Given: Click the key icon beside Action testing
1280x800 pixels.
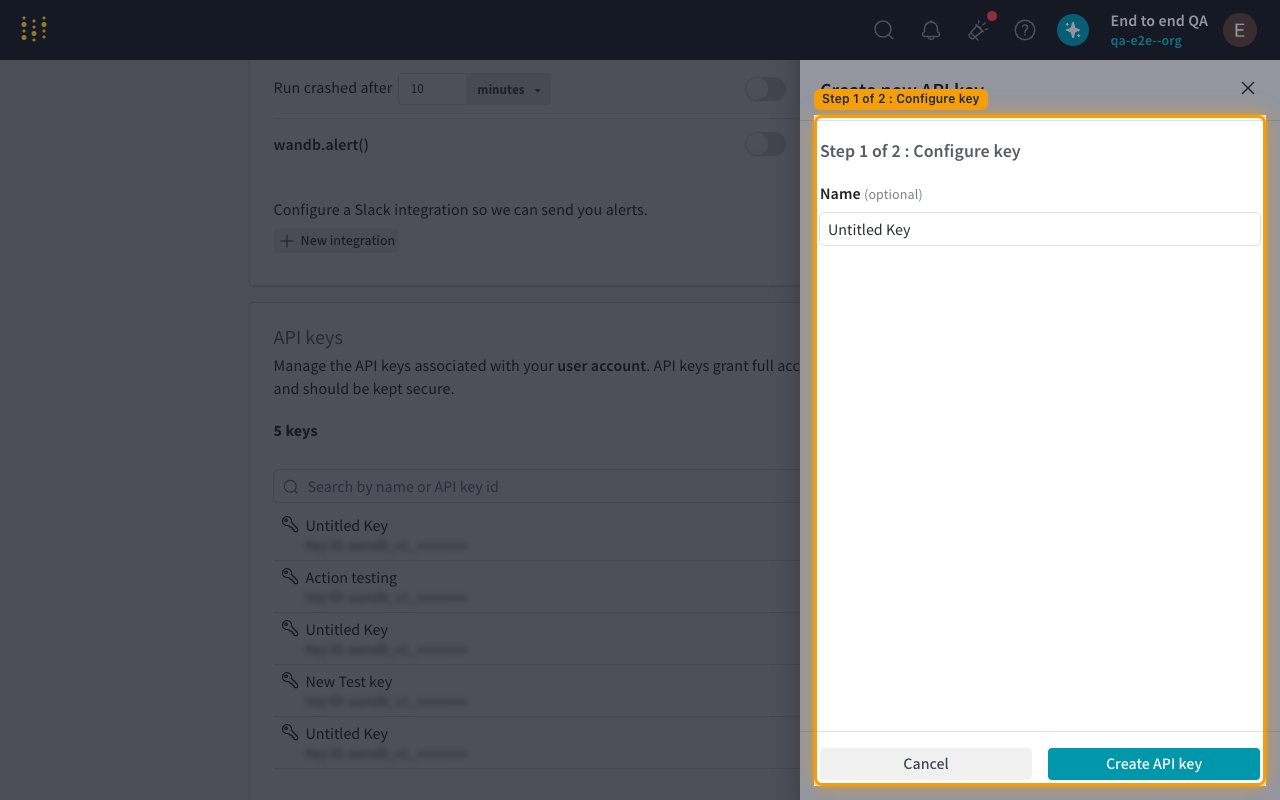Looking at the screenshot, I should point(290,577).
